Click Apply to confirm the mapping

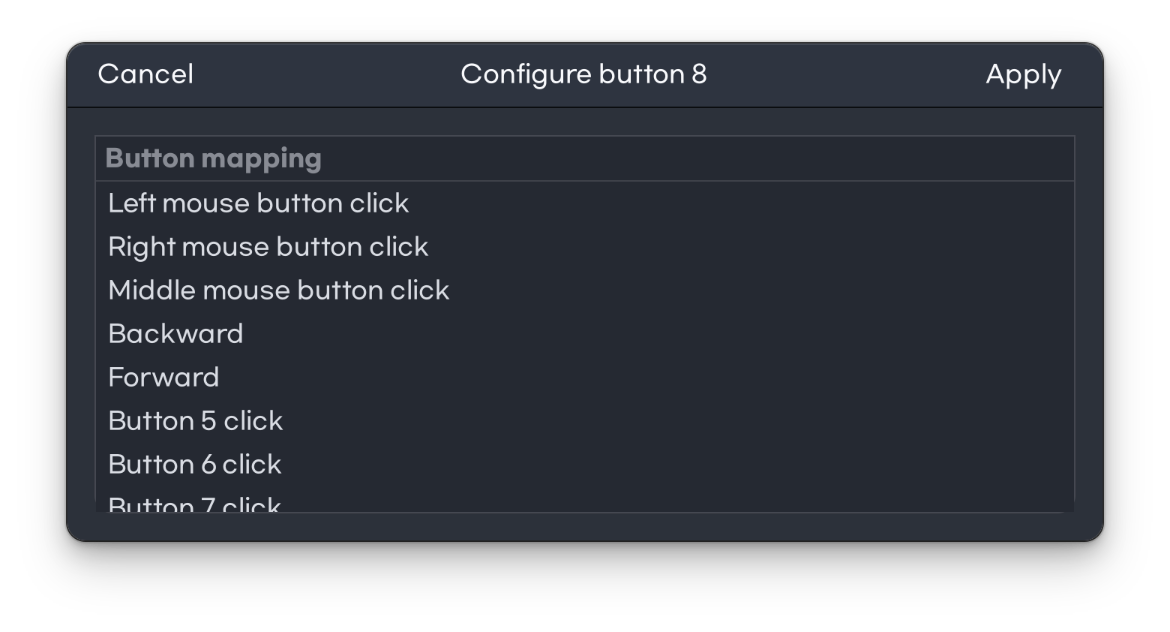[x=1023, y=75]
